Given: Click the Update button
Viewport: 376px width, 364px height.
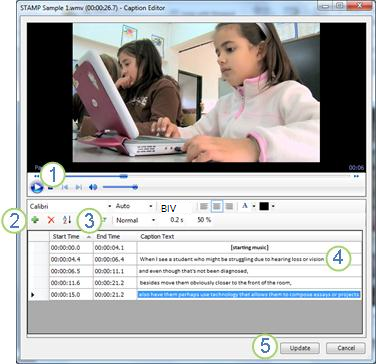Looking at the screenshot, I should click(300, 348).
